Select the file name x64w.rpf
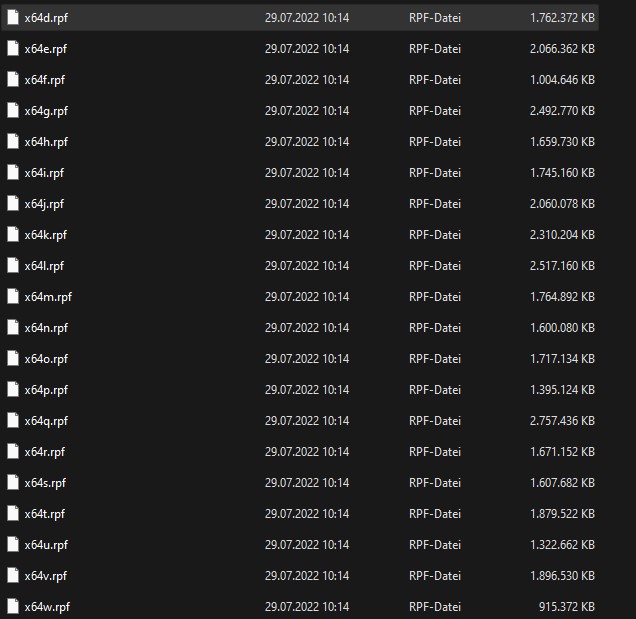636x619 pixels. (x=47, y=607)
